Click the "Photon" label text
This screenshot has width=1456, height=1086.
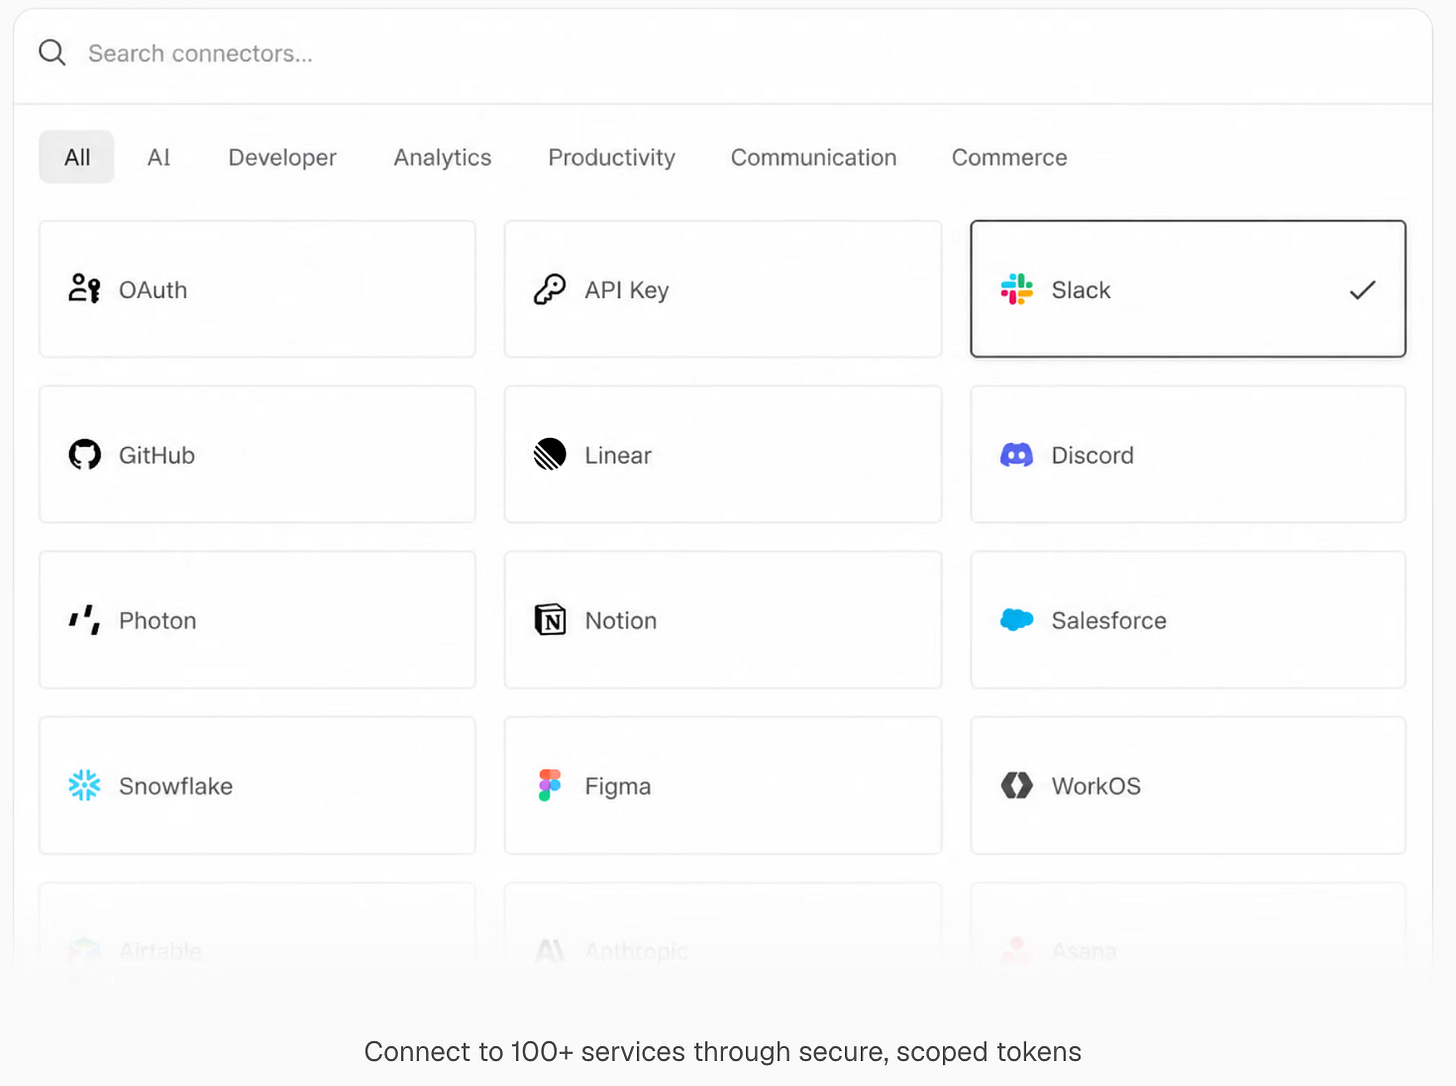pos(158,620)
